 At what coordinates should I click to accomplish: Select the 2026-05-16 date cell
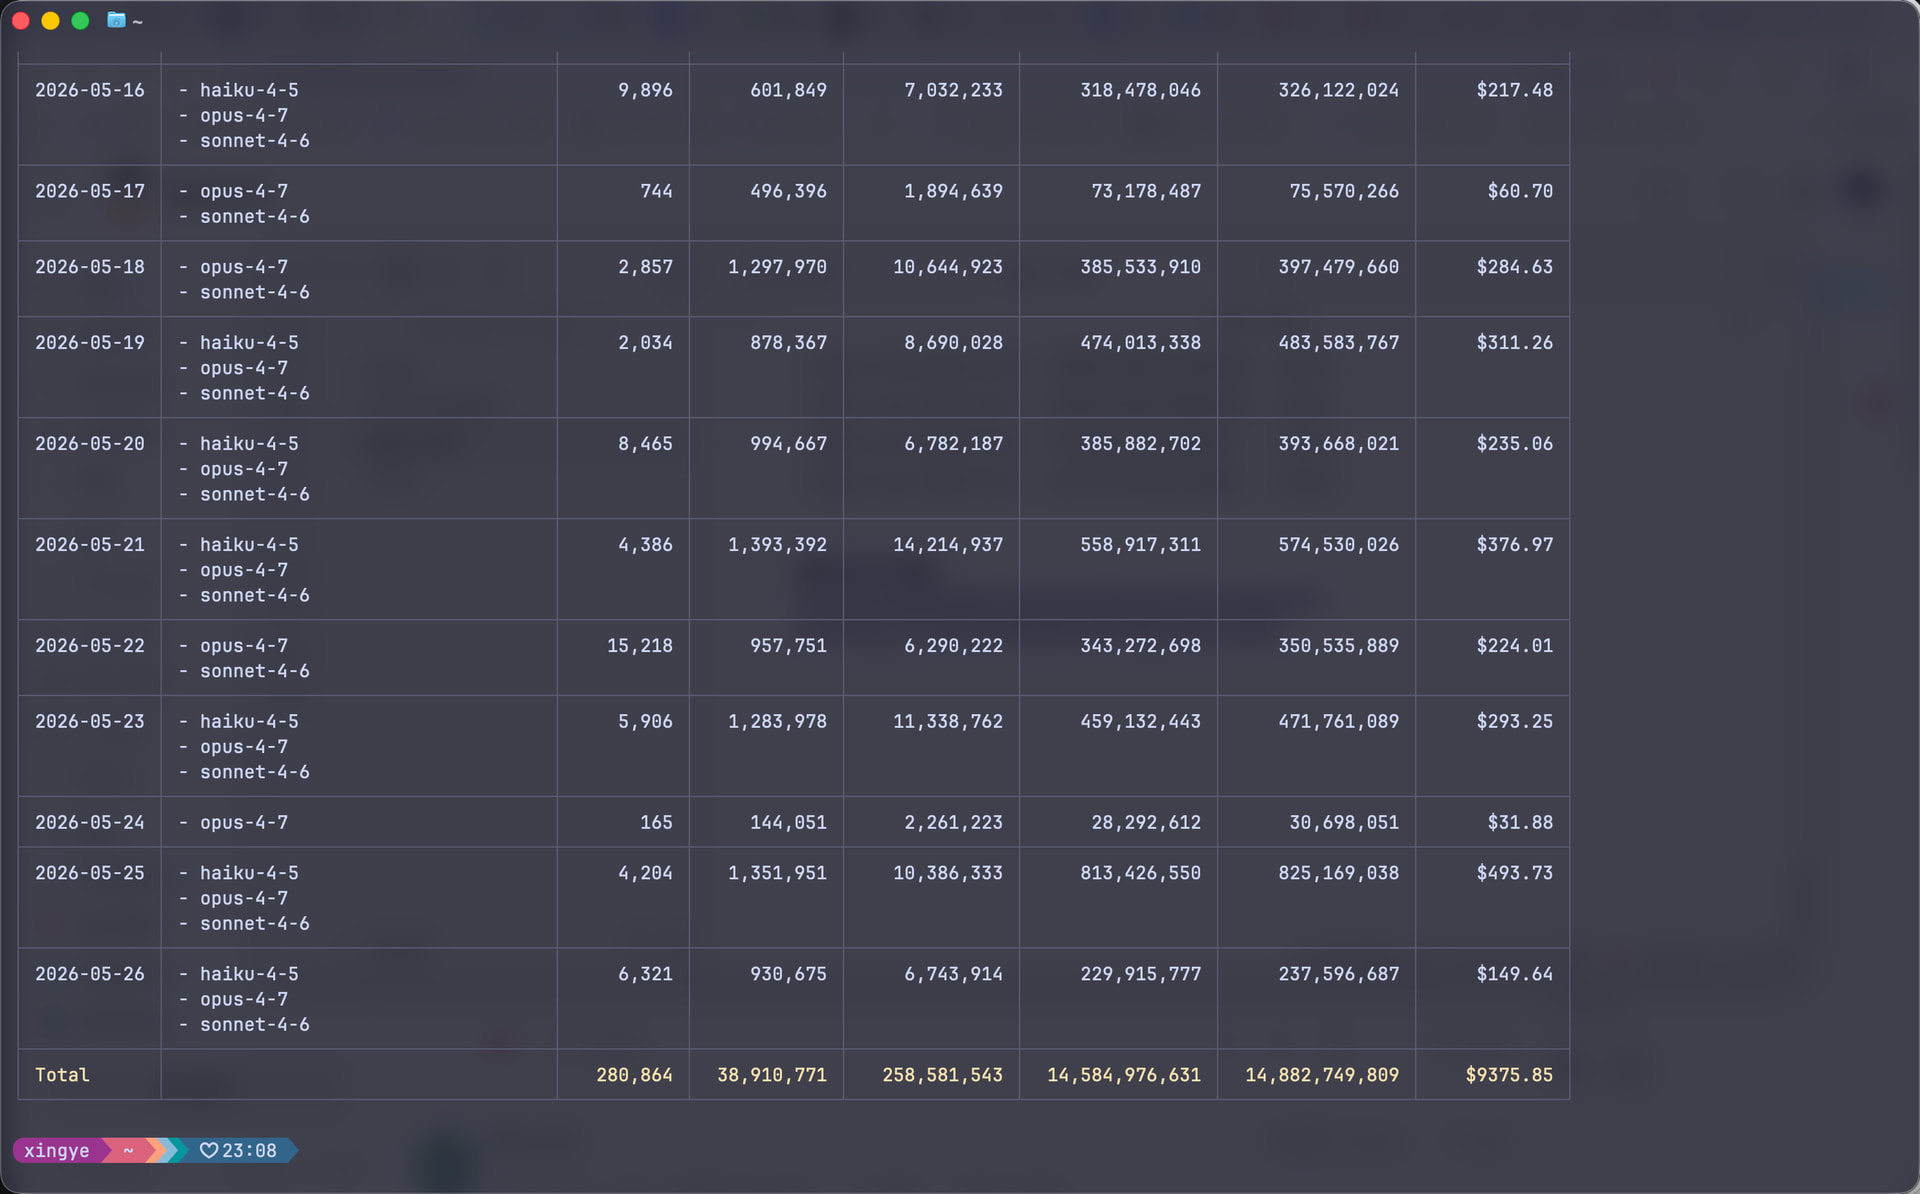coord(90,90)
